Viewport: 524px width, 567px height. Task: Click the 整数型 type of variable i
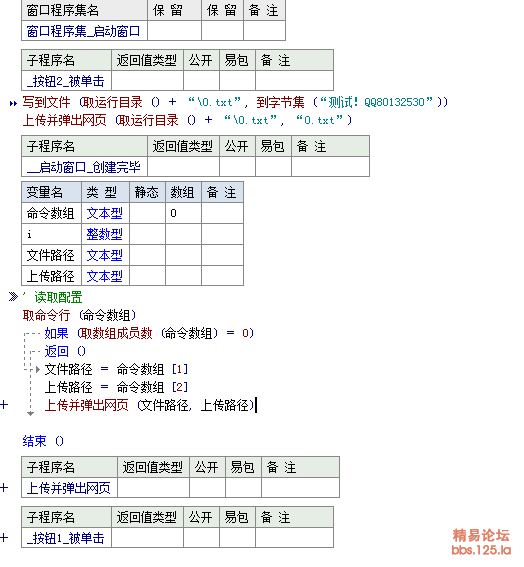point(105,234)
